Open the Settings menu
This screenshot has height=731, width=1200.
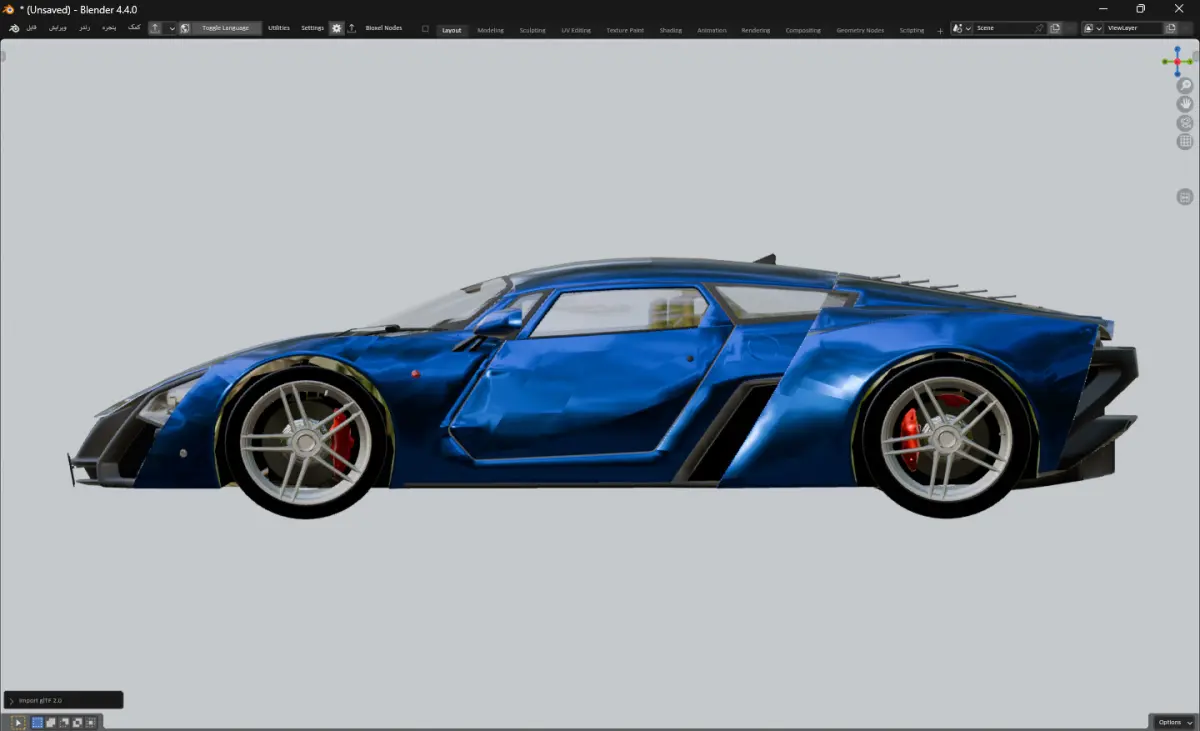(x=313, y=28)
